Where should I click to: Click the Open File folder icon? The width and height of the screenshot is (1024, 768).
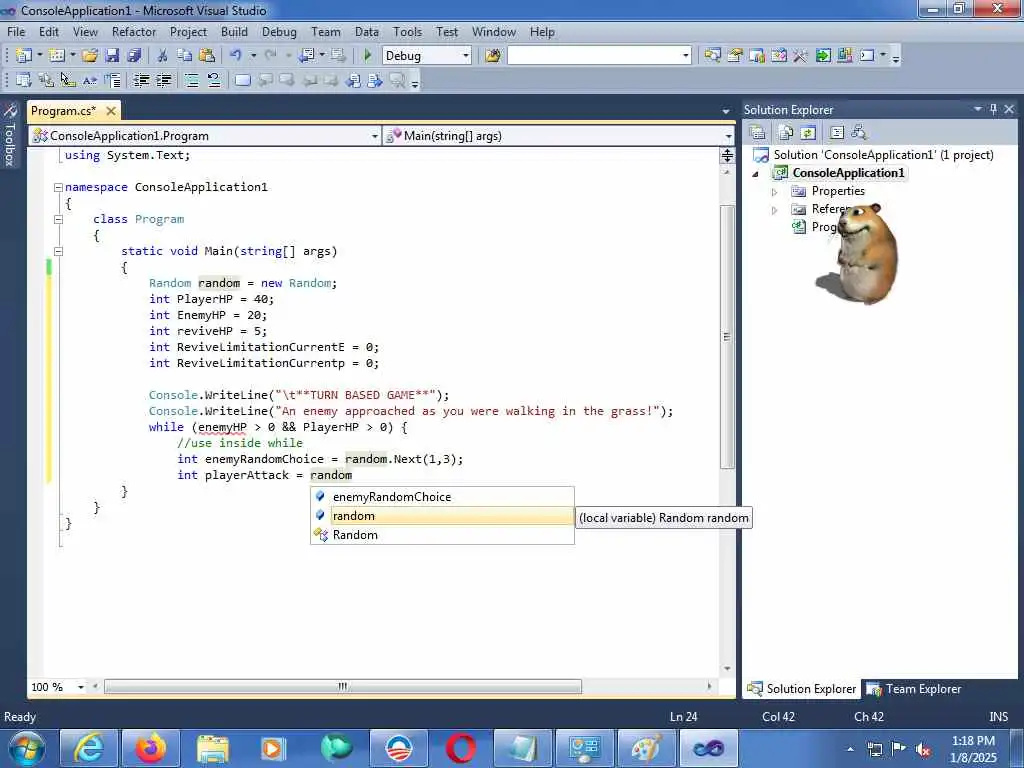(89, 56)
